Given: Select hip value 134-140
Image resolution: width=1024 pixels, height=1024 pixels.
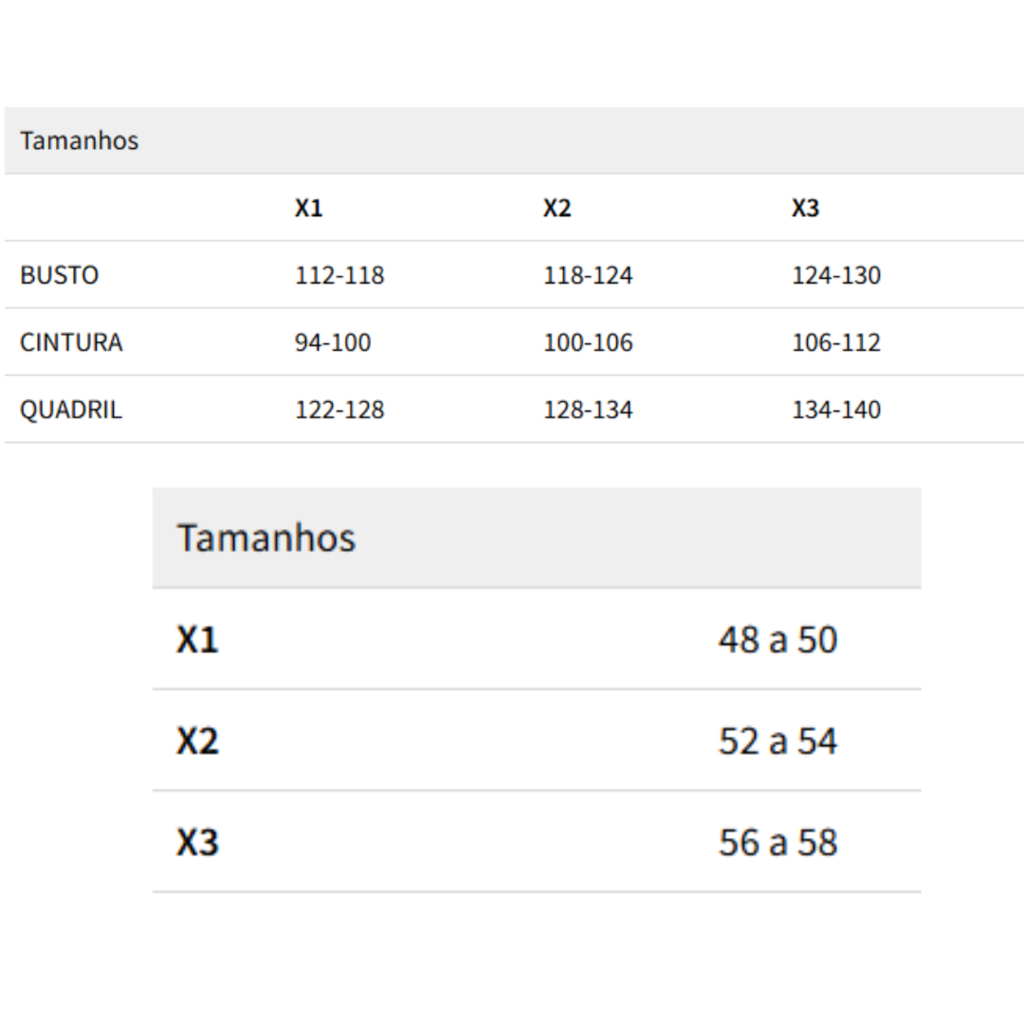Looking at the screenshot, I should pos(837,409).
